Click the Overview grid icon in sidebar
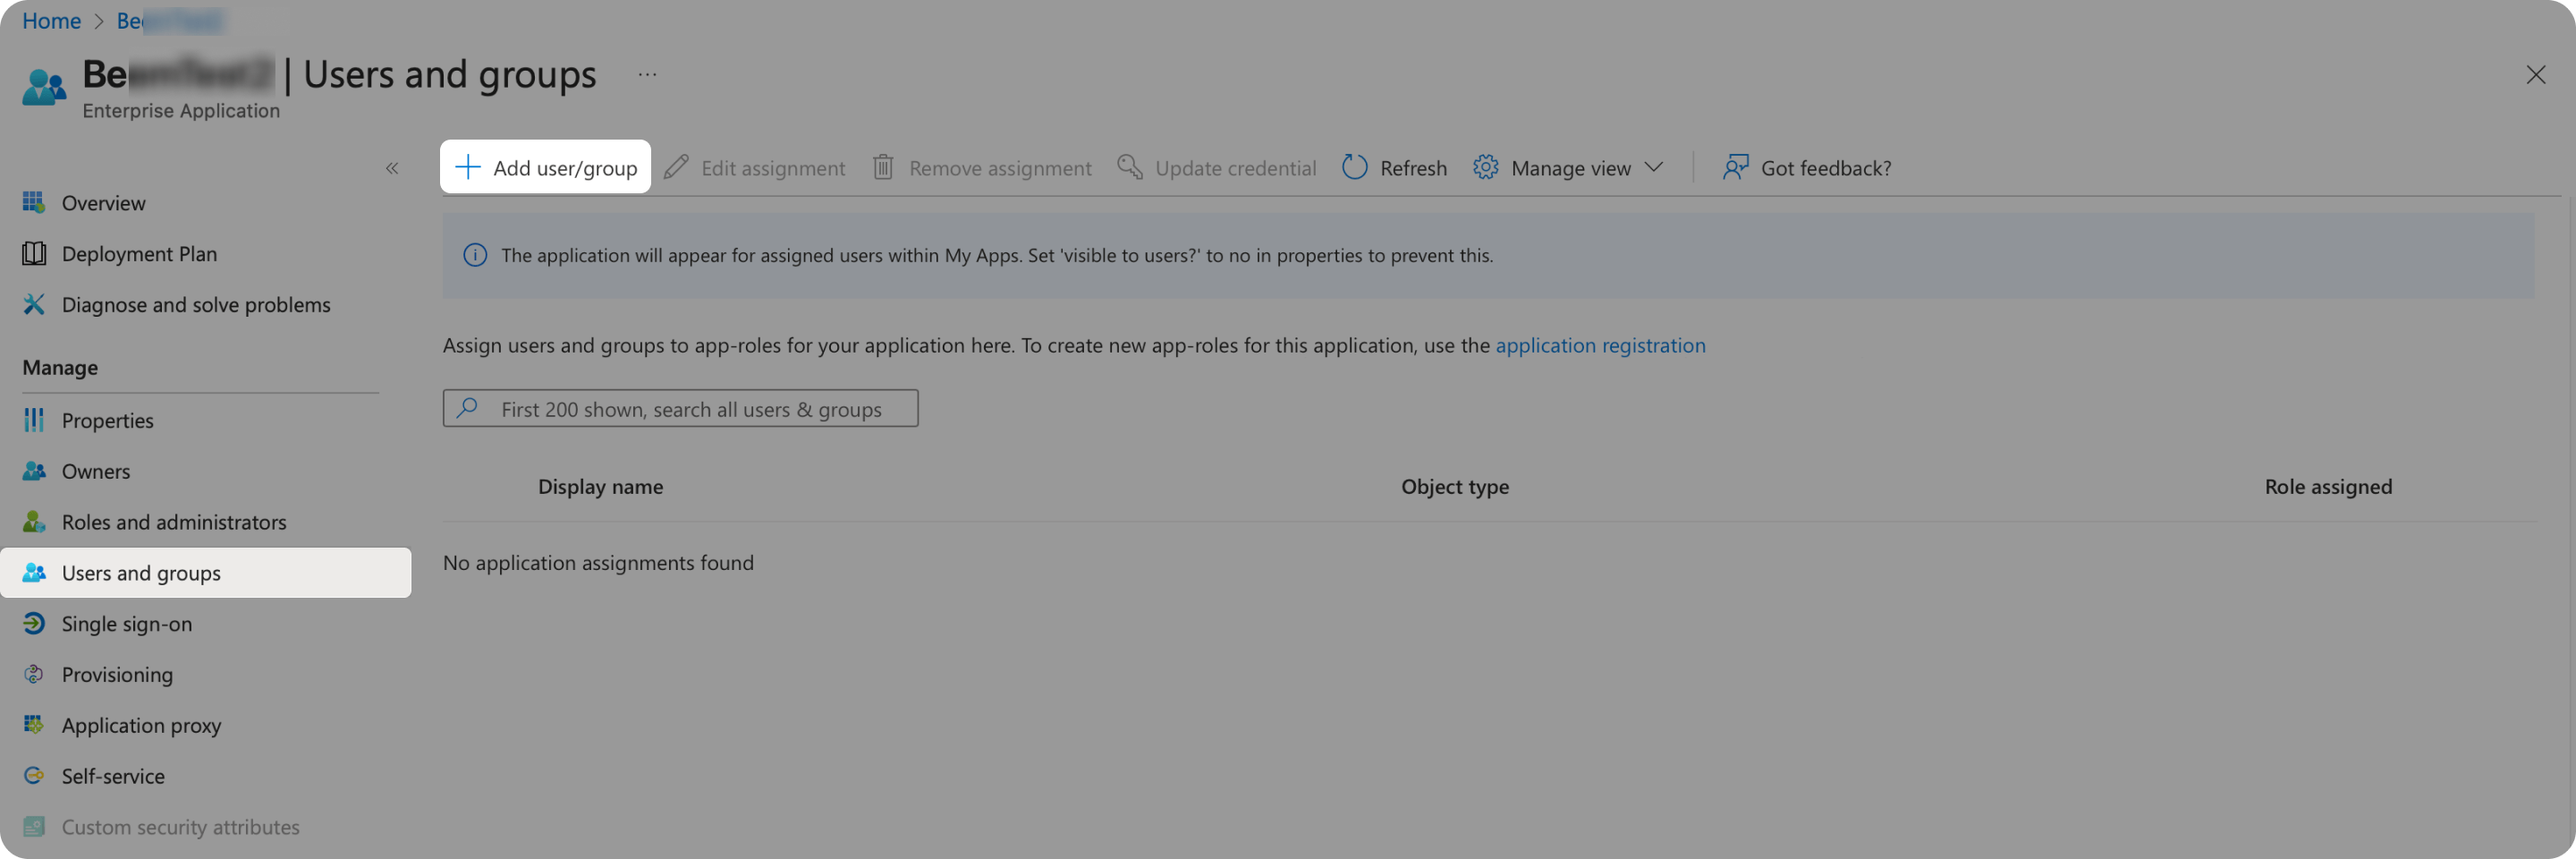 pyautogui.click(x=34, y=203)
